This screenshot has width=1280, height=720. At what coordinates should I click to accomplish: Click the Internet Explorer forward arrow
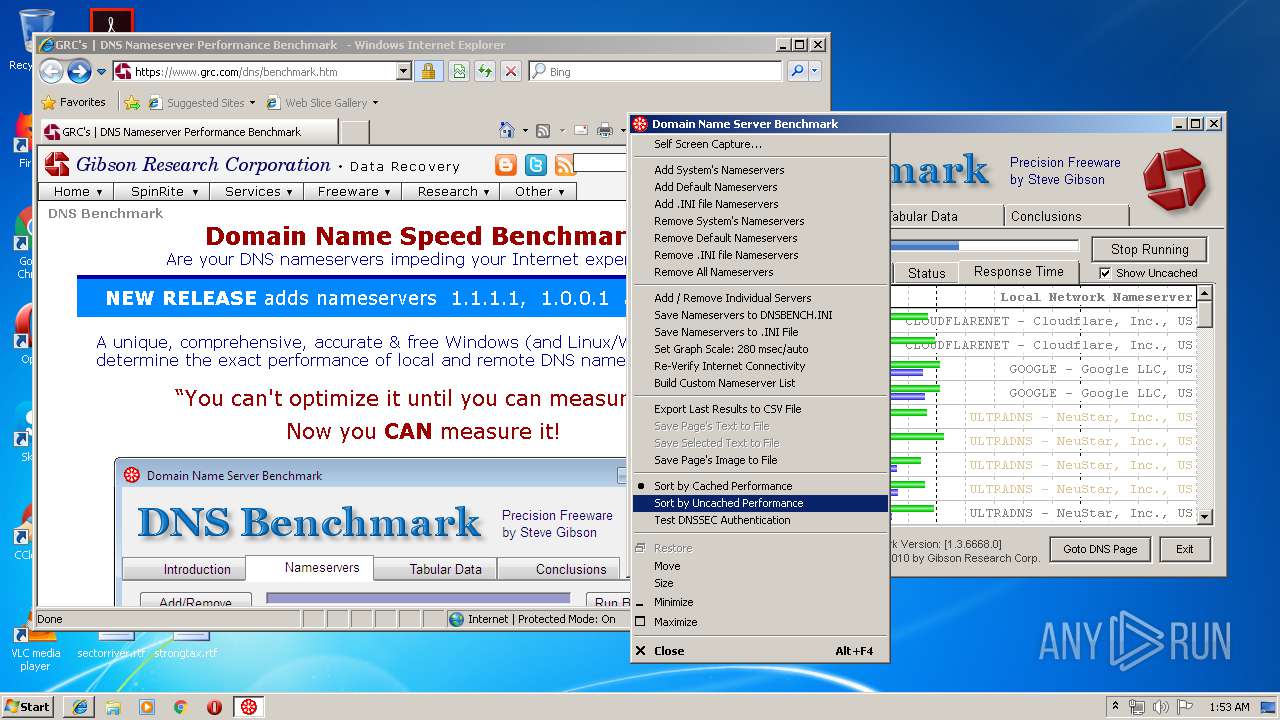tap(79, 71)
